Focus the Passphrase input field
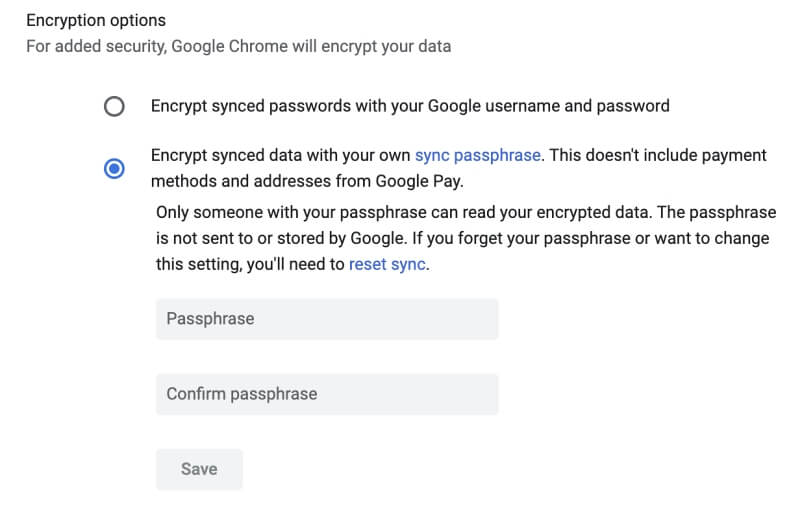Image resolution: width=800 pixels, height=515 pixels. click(327, 319)
